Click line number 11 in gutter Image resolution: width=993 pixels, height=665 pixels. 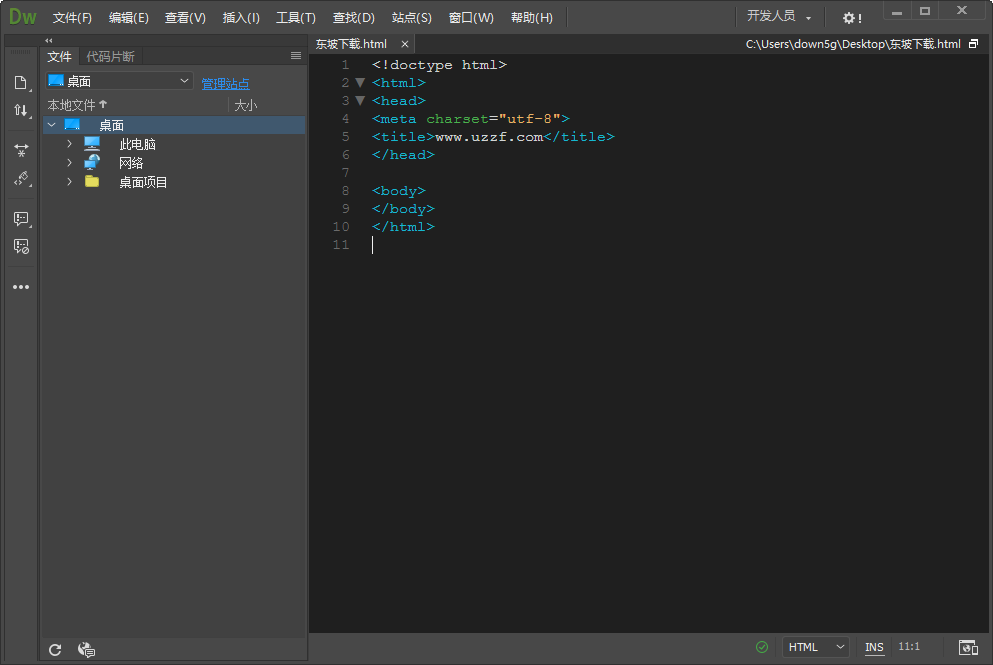(x=341, y=244)
